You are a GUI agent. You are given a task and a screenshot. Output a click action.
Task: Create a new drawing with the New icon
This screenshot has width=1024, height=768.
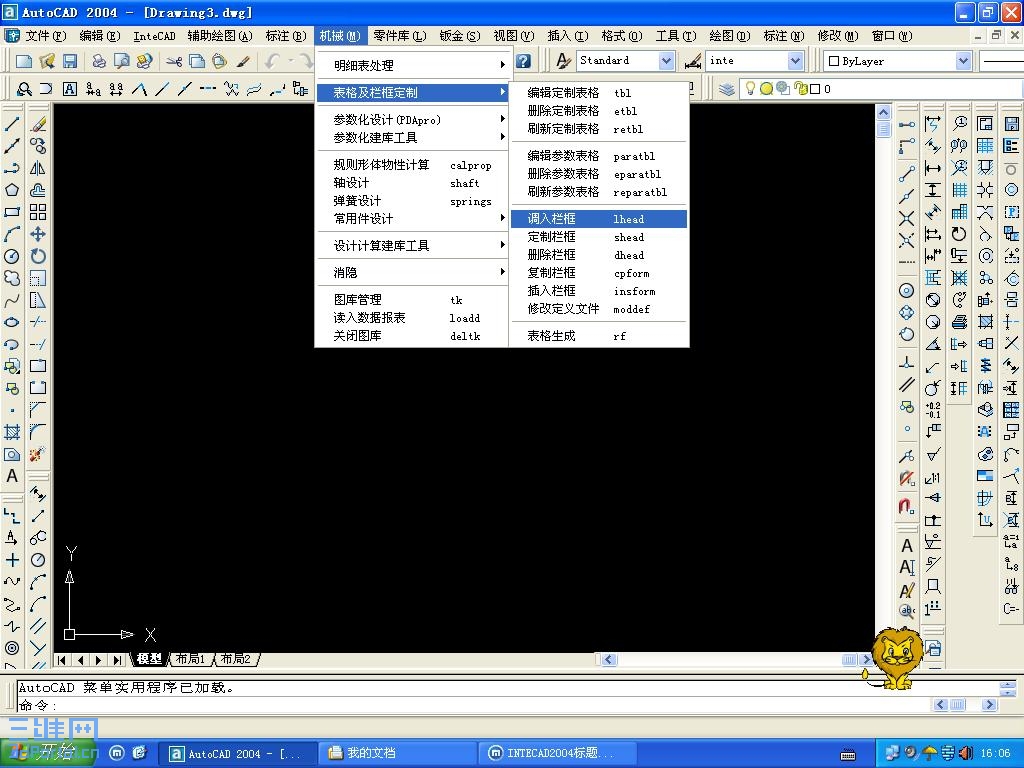point(24,61)
